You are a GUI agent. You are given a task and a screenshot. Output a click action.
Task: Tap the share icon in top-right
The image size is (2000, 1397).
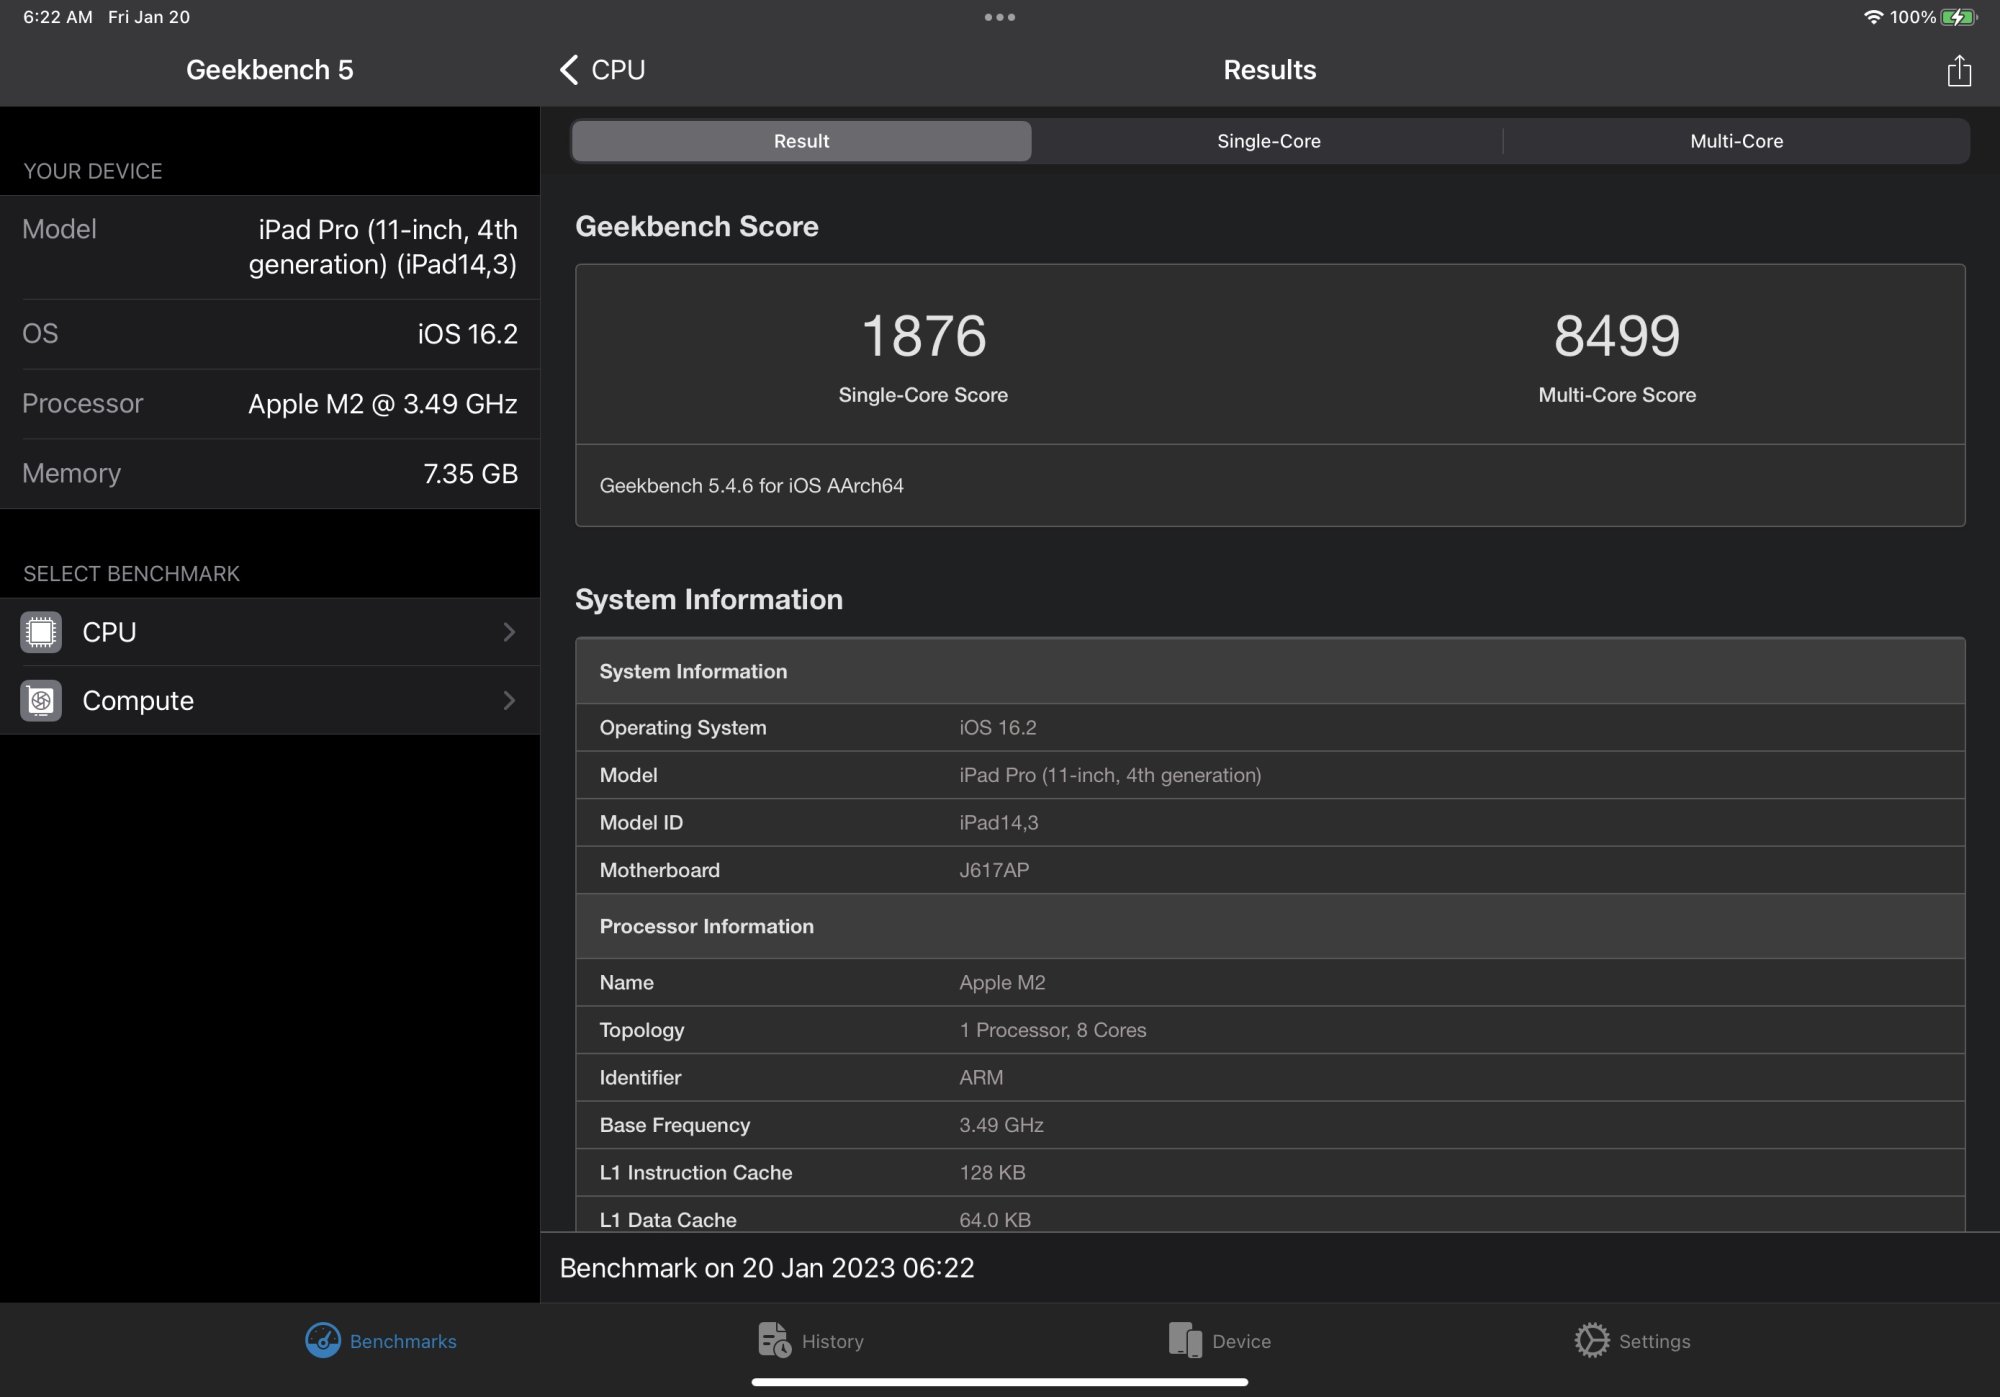point(1958,71)
